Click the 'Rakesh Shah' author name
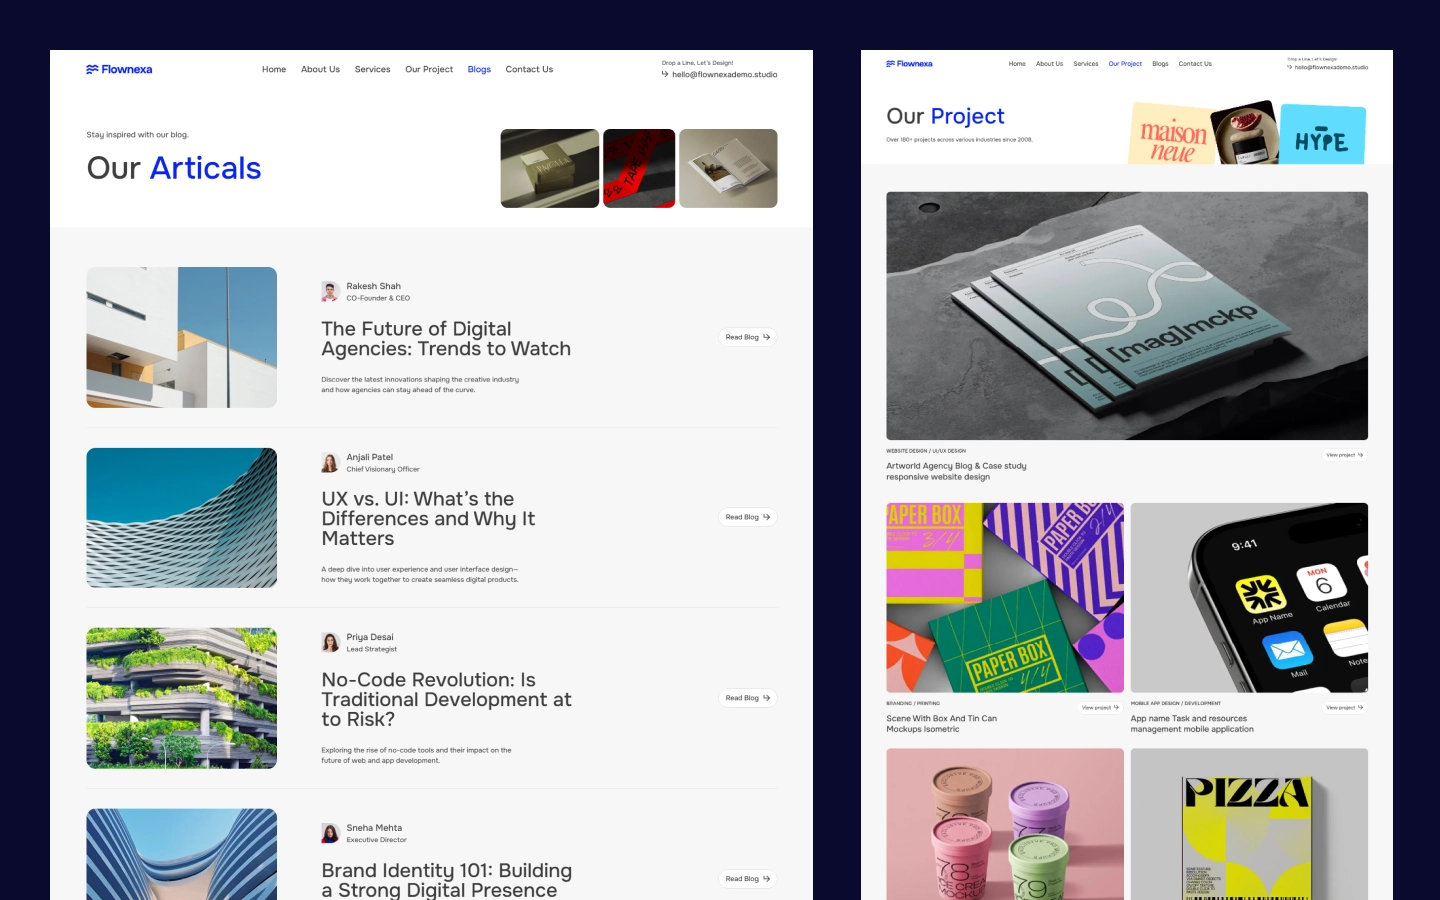 [373, 286]
